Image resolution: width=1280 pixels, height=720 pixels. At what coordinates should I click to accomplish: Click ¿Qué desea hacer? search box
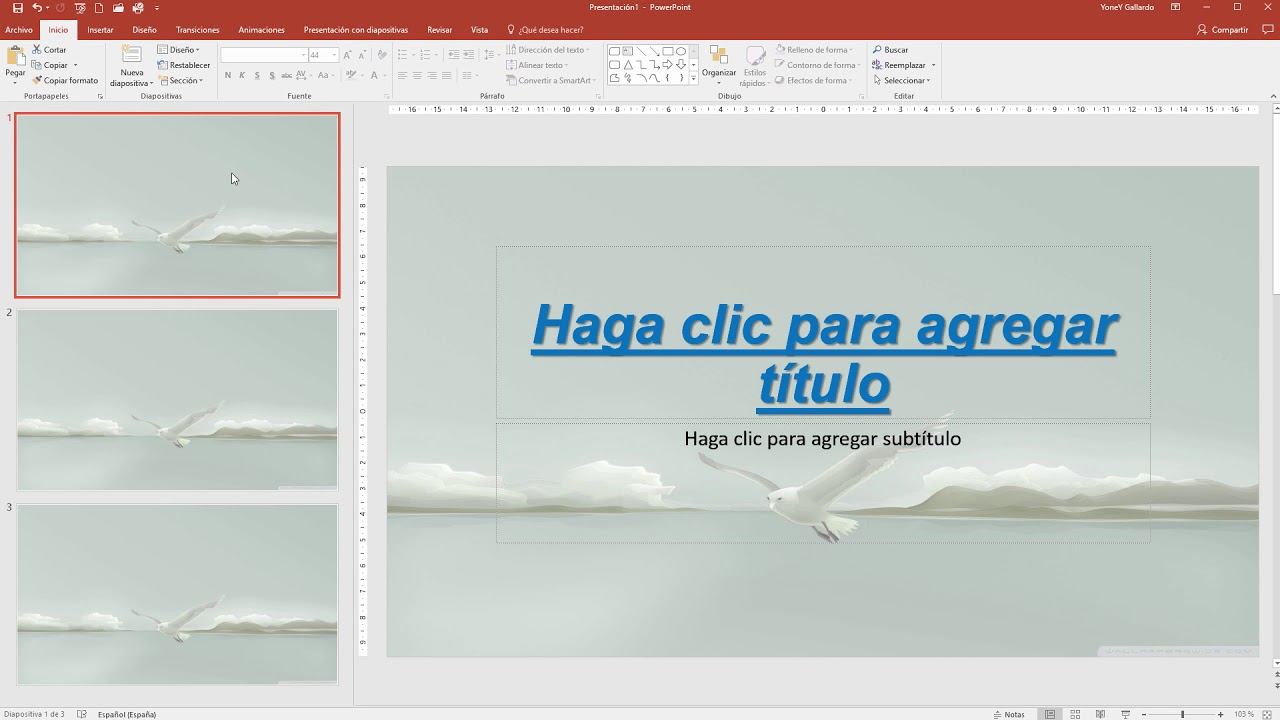[545, 30]
